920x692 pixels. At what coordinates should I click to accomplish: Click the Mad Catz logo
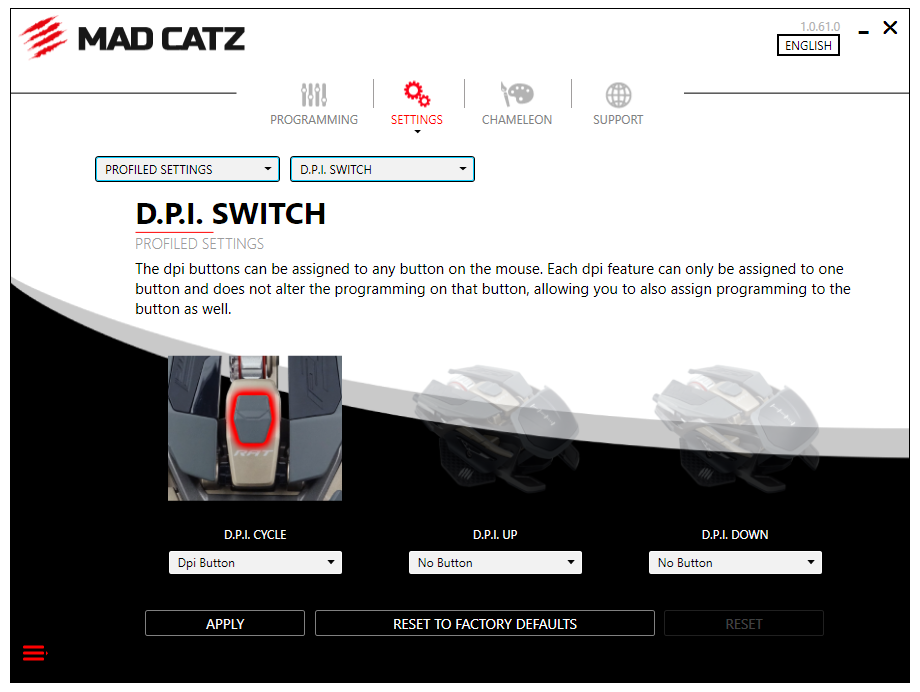[133, 38]
